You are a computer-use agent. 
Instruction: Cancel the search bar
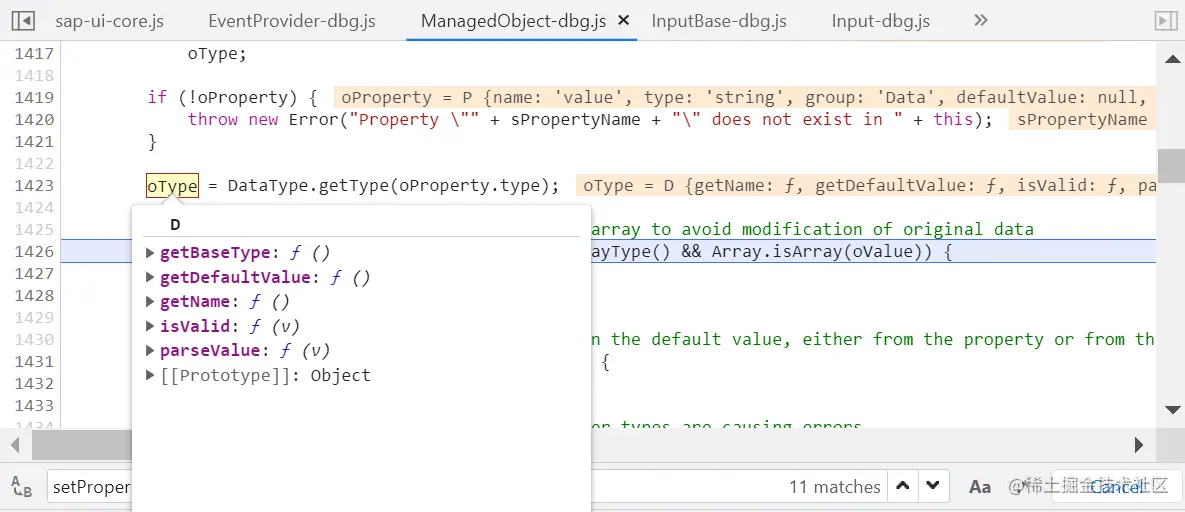pyautogui.click(x=1117, y=487)
